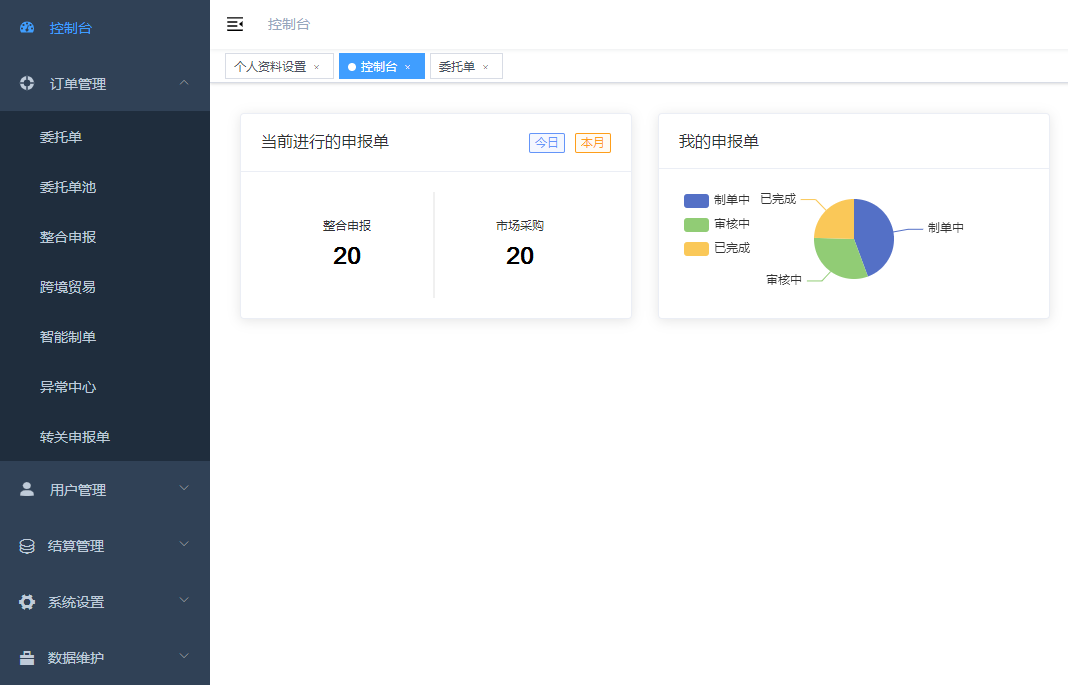
Task: Click the 系统设置 gear icon
Action: click(27, 602)
